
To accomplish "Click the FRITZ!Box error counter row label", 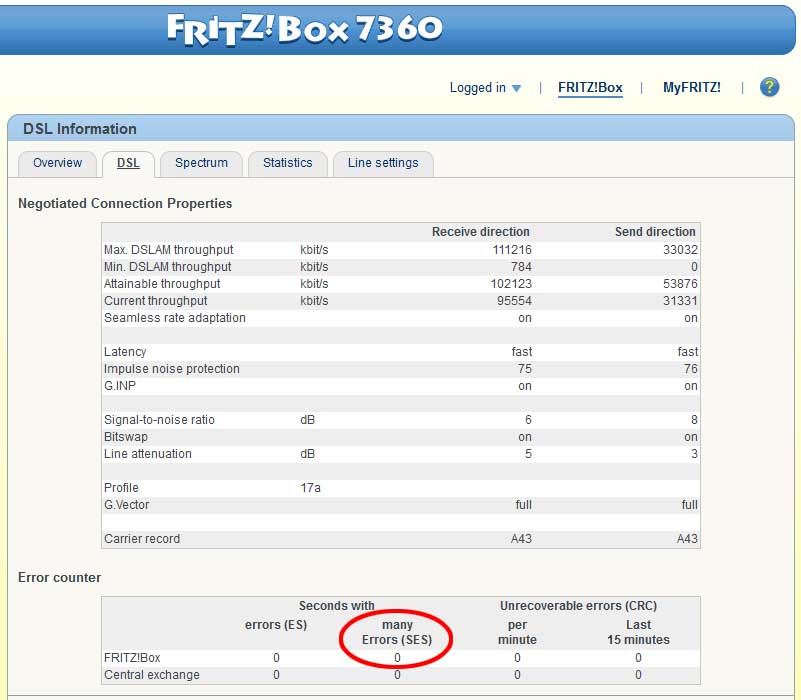I will [132, 658].
